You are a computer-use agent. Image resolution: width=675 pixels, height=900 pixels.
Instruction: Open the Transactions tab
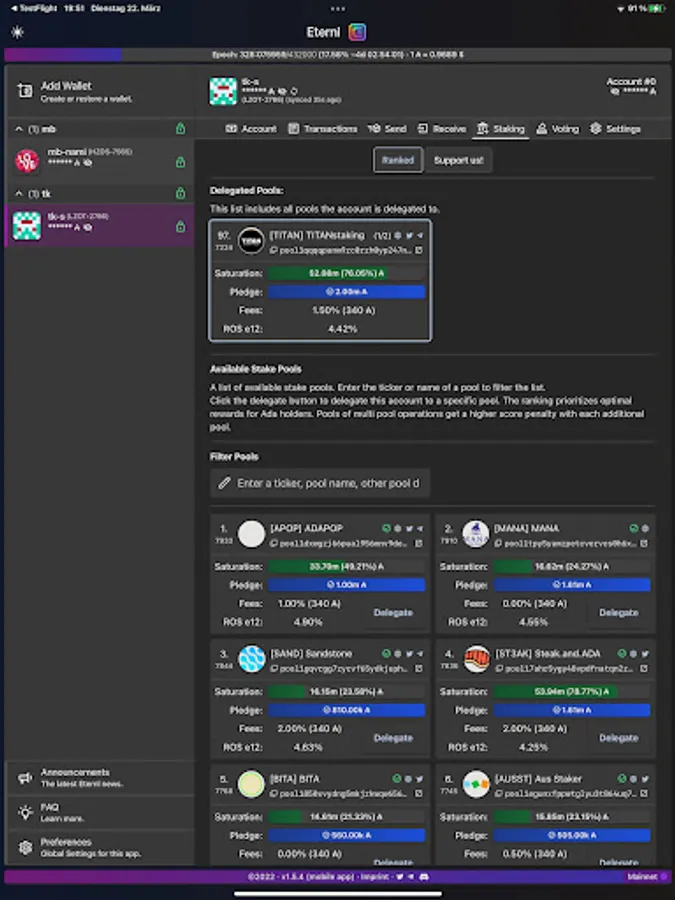pos(323,129)
